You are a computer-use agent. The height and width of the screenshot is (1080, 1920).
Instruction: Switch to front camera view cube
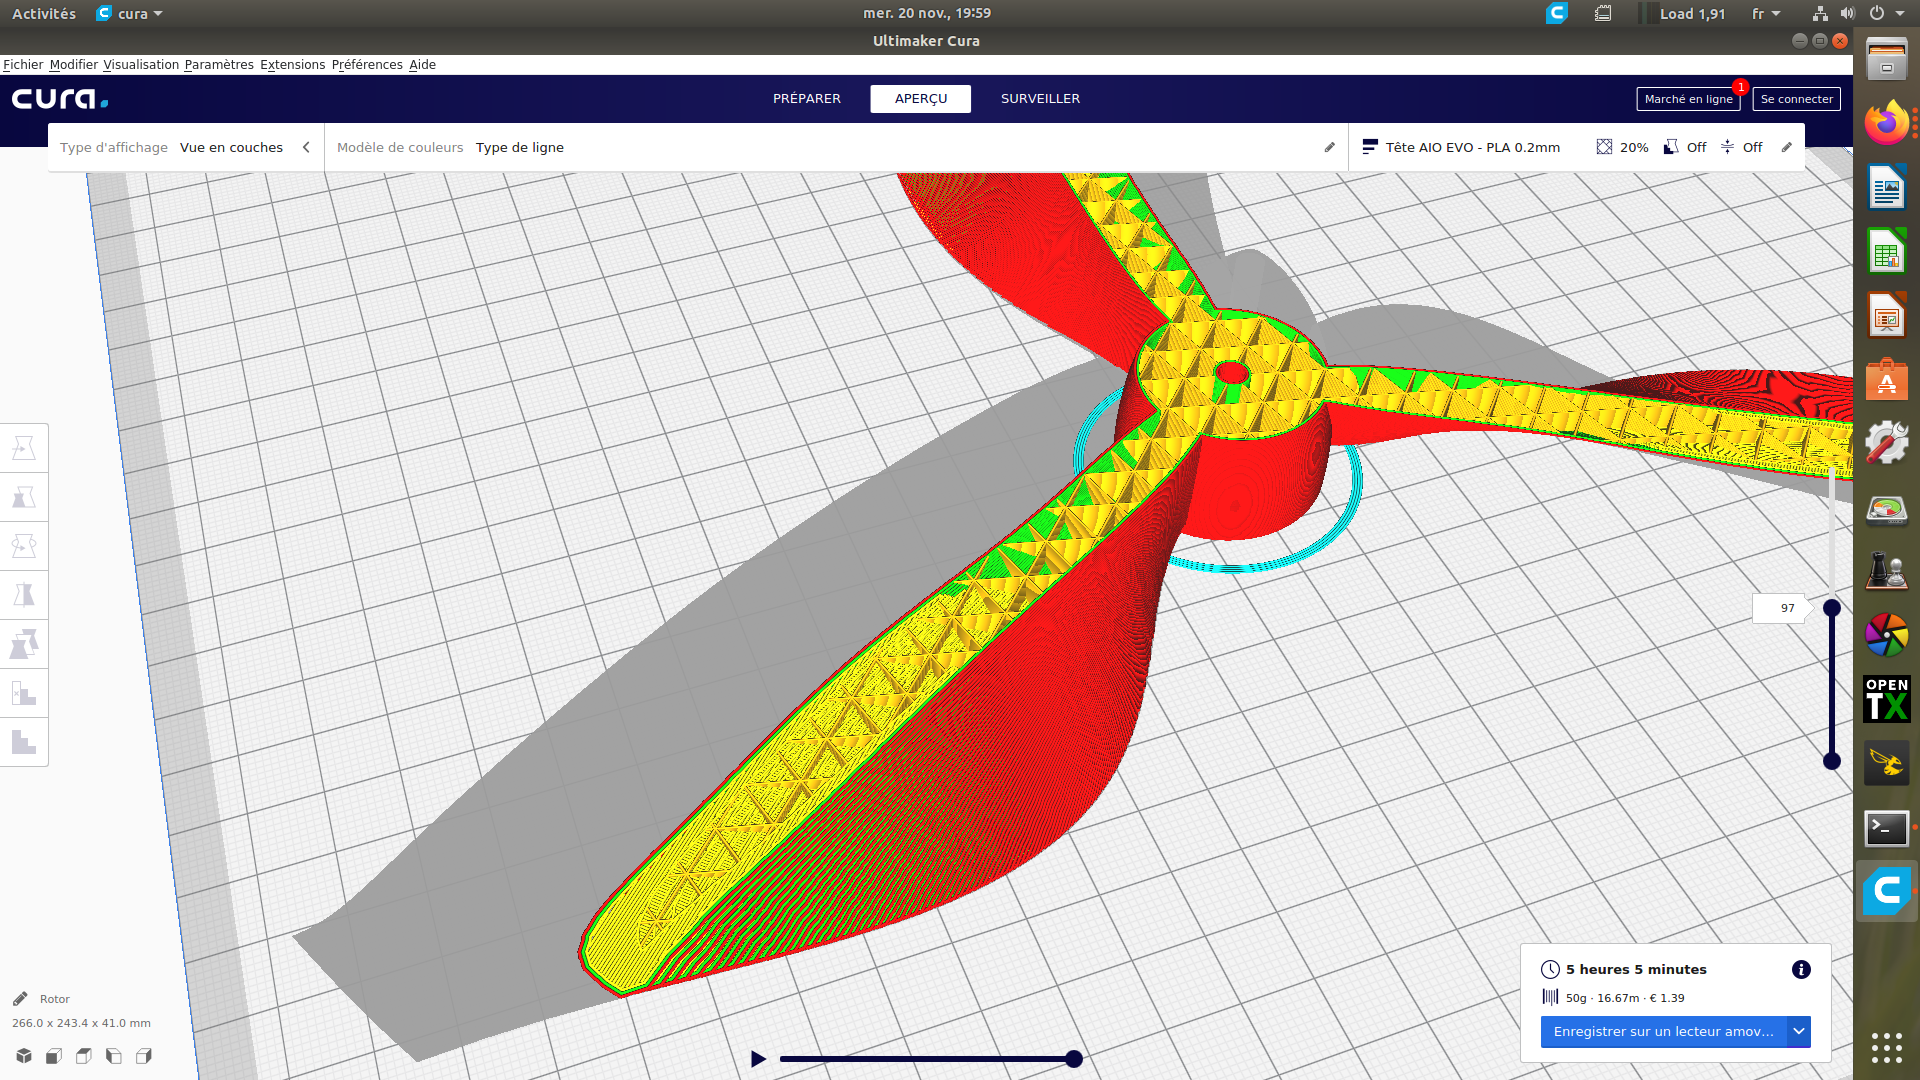tap(54, 1056)
